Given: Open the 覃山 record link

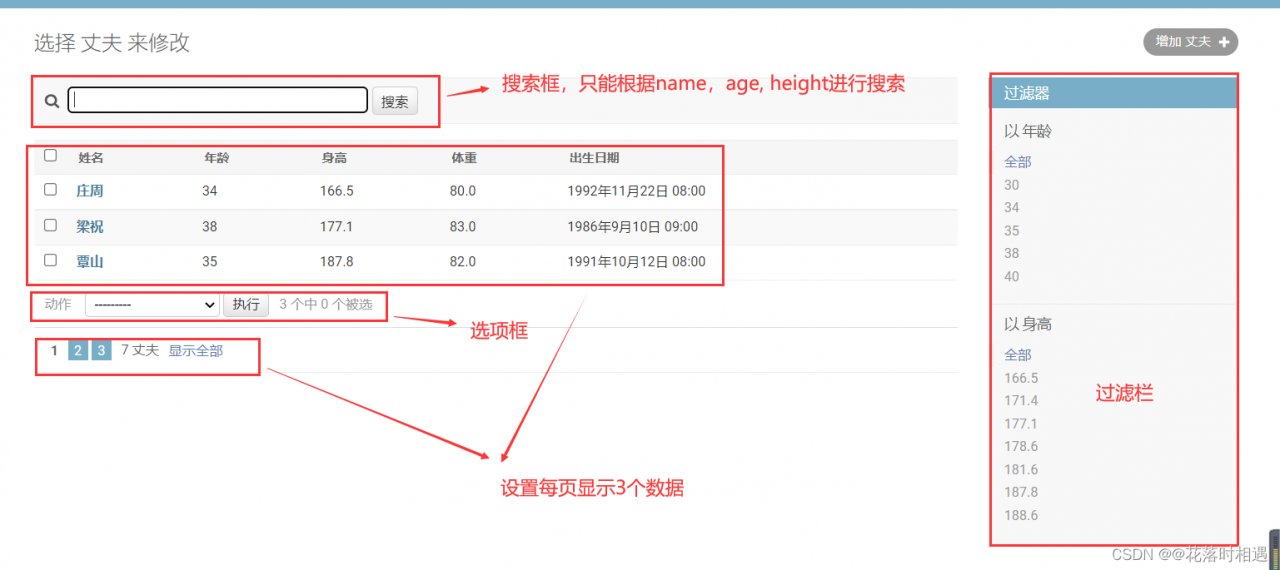Looking at the screenshot, I should (90, 262).
